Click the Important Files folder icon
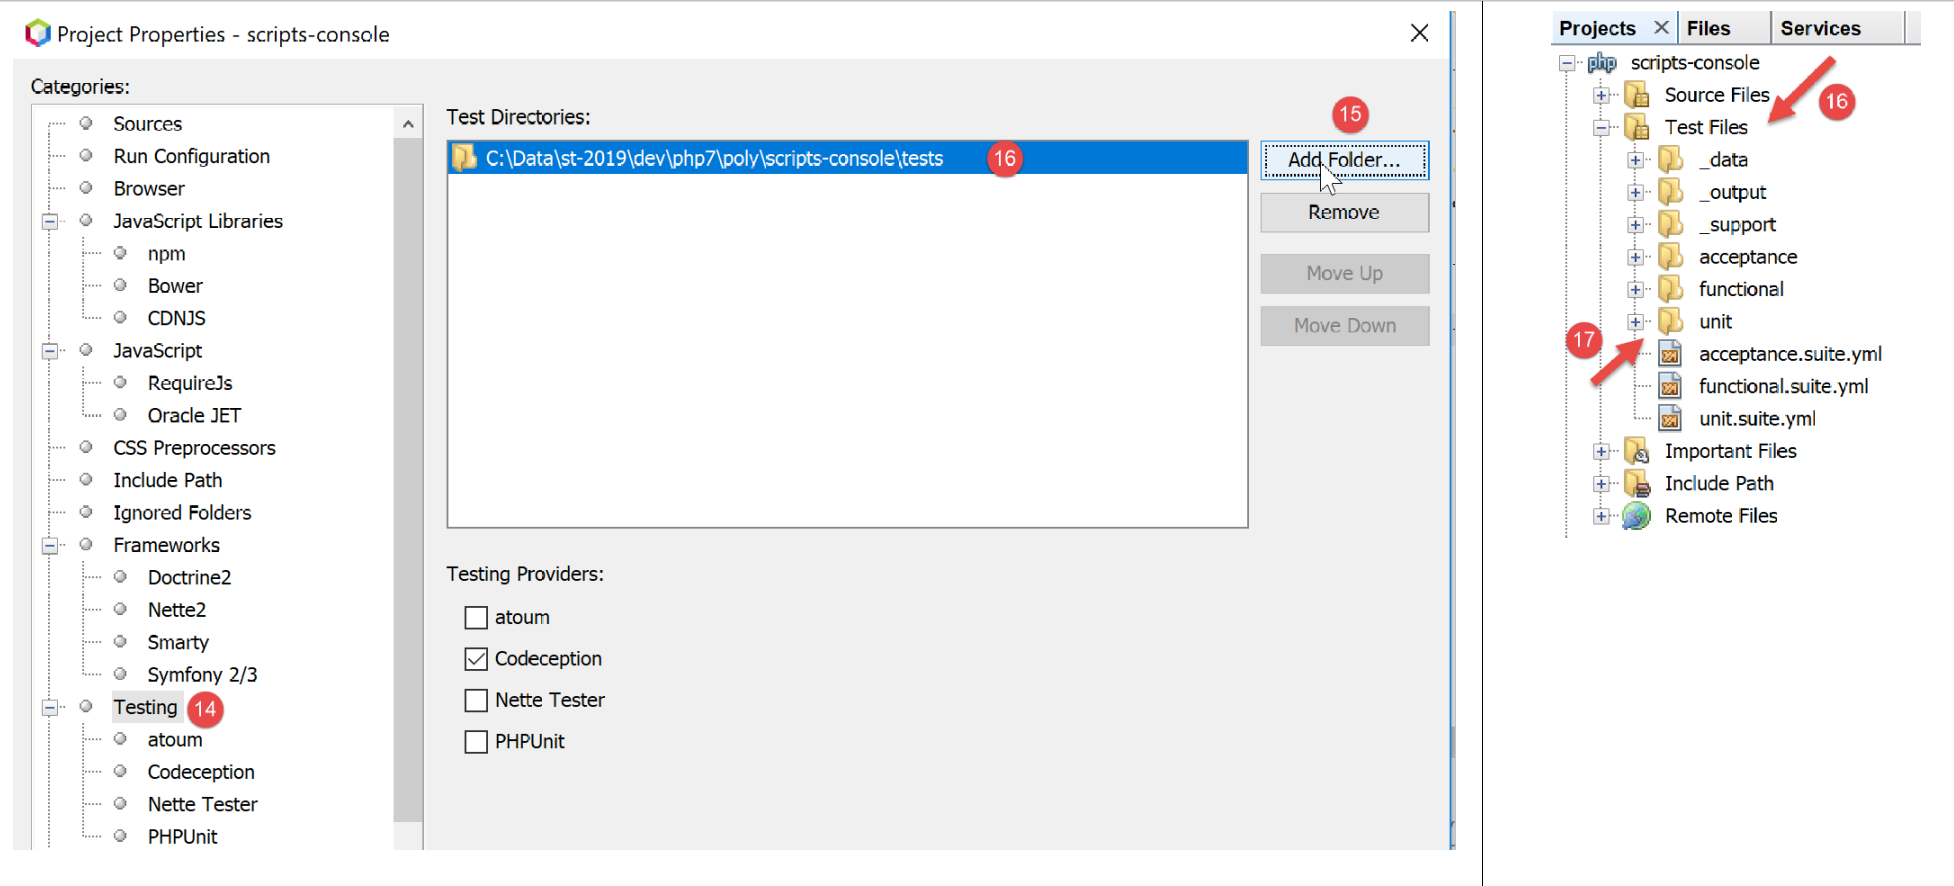This screenshot has width=1954, height=886. coord(1637,451)
